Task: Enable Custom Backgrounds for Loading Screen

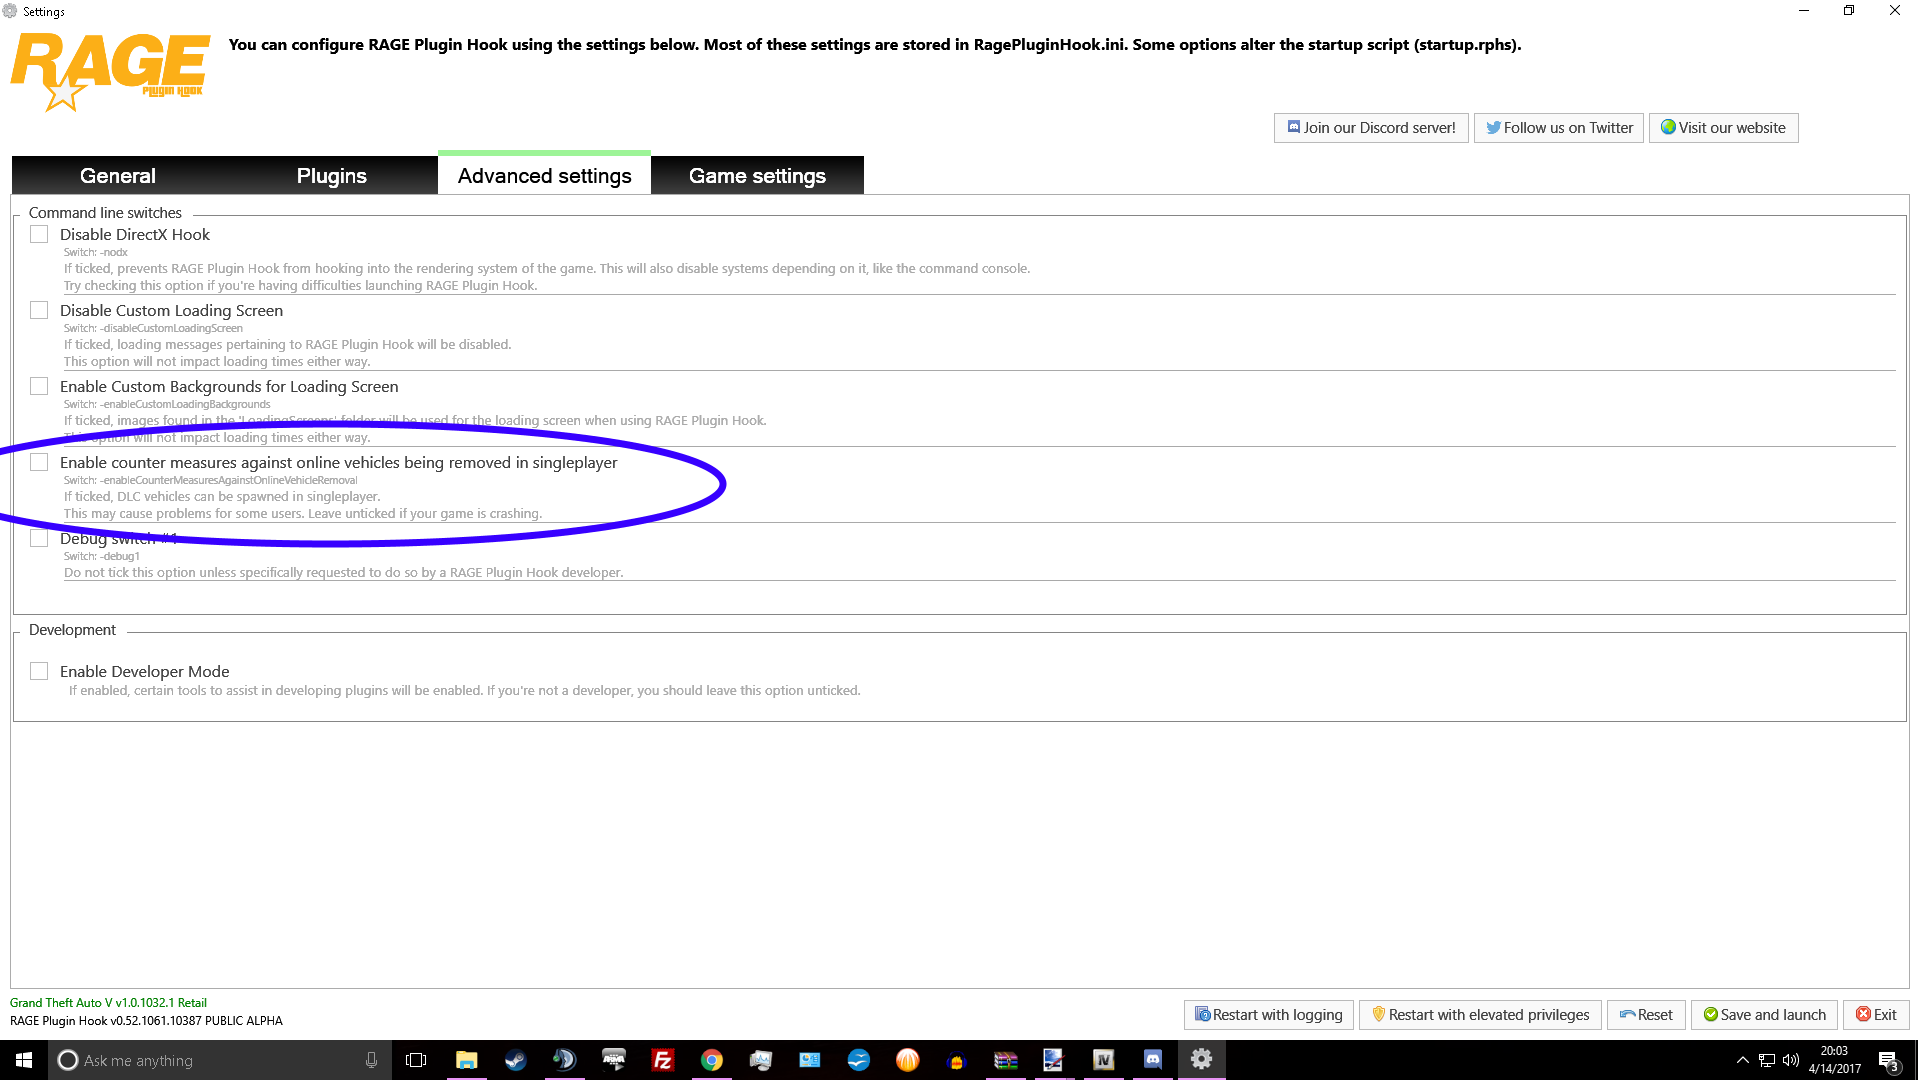Action: pyautogui.click(x=39, y=386)
